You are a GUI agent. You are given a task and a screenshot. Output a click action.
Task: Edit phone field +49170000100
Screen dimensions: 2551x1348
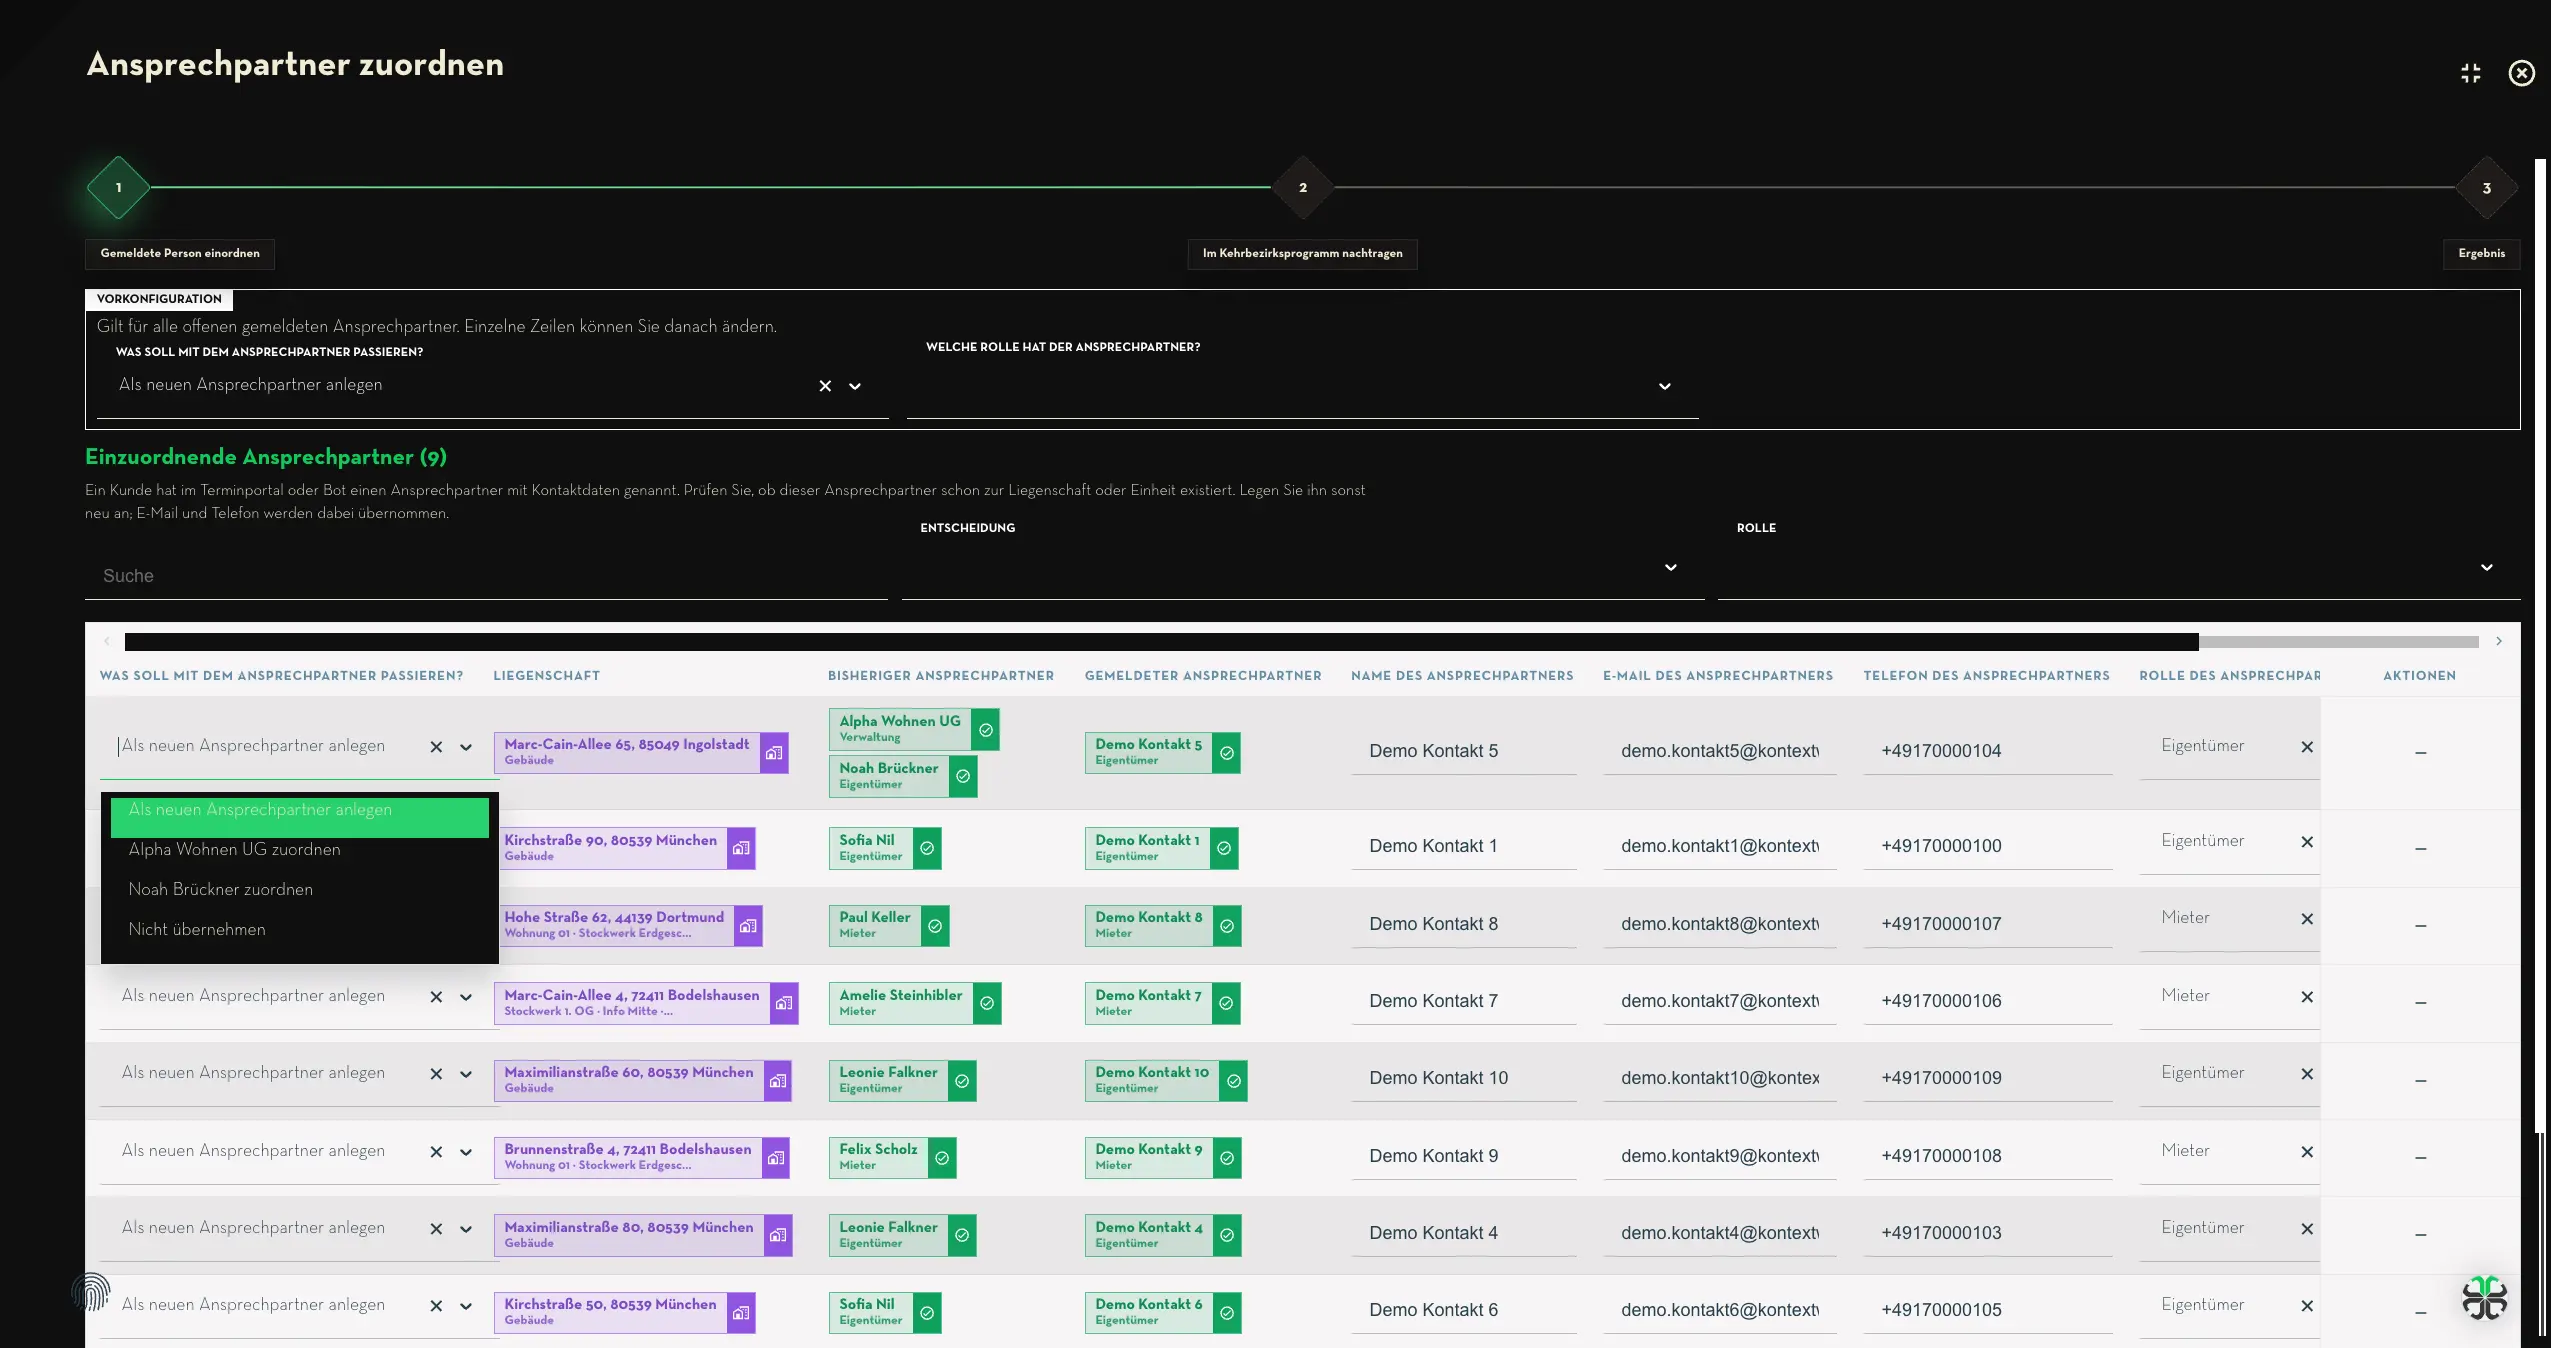click(x=1987, y=847)
